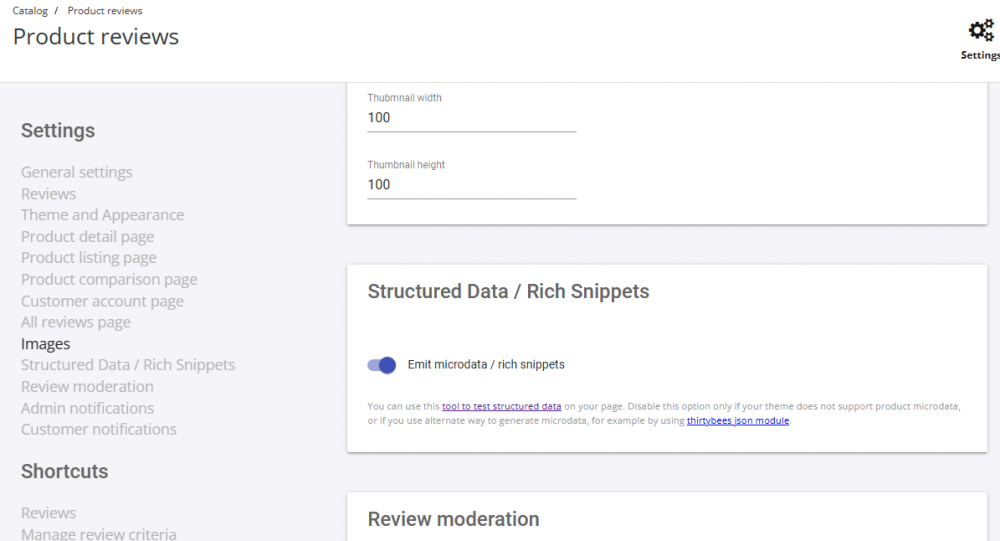Toggle Emit microdata / rich snippets switch
1000x541 pixels.
tap(382, 365)
